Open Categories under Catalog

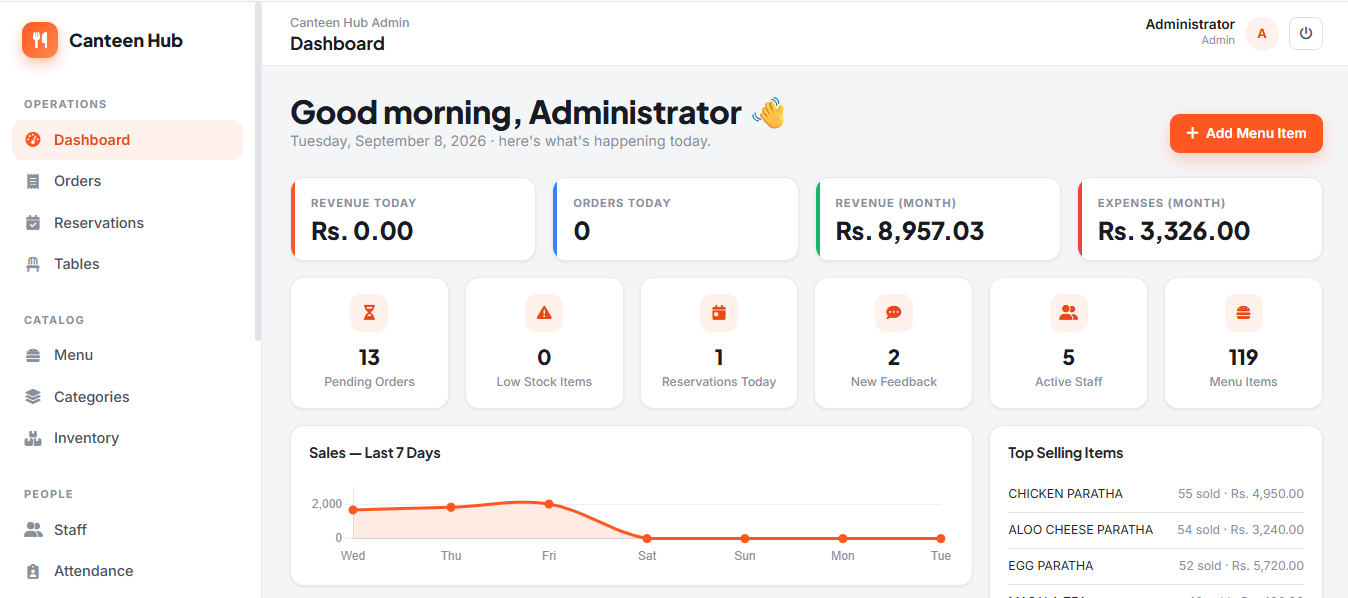(x=127, y=397)
